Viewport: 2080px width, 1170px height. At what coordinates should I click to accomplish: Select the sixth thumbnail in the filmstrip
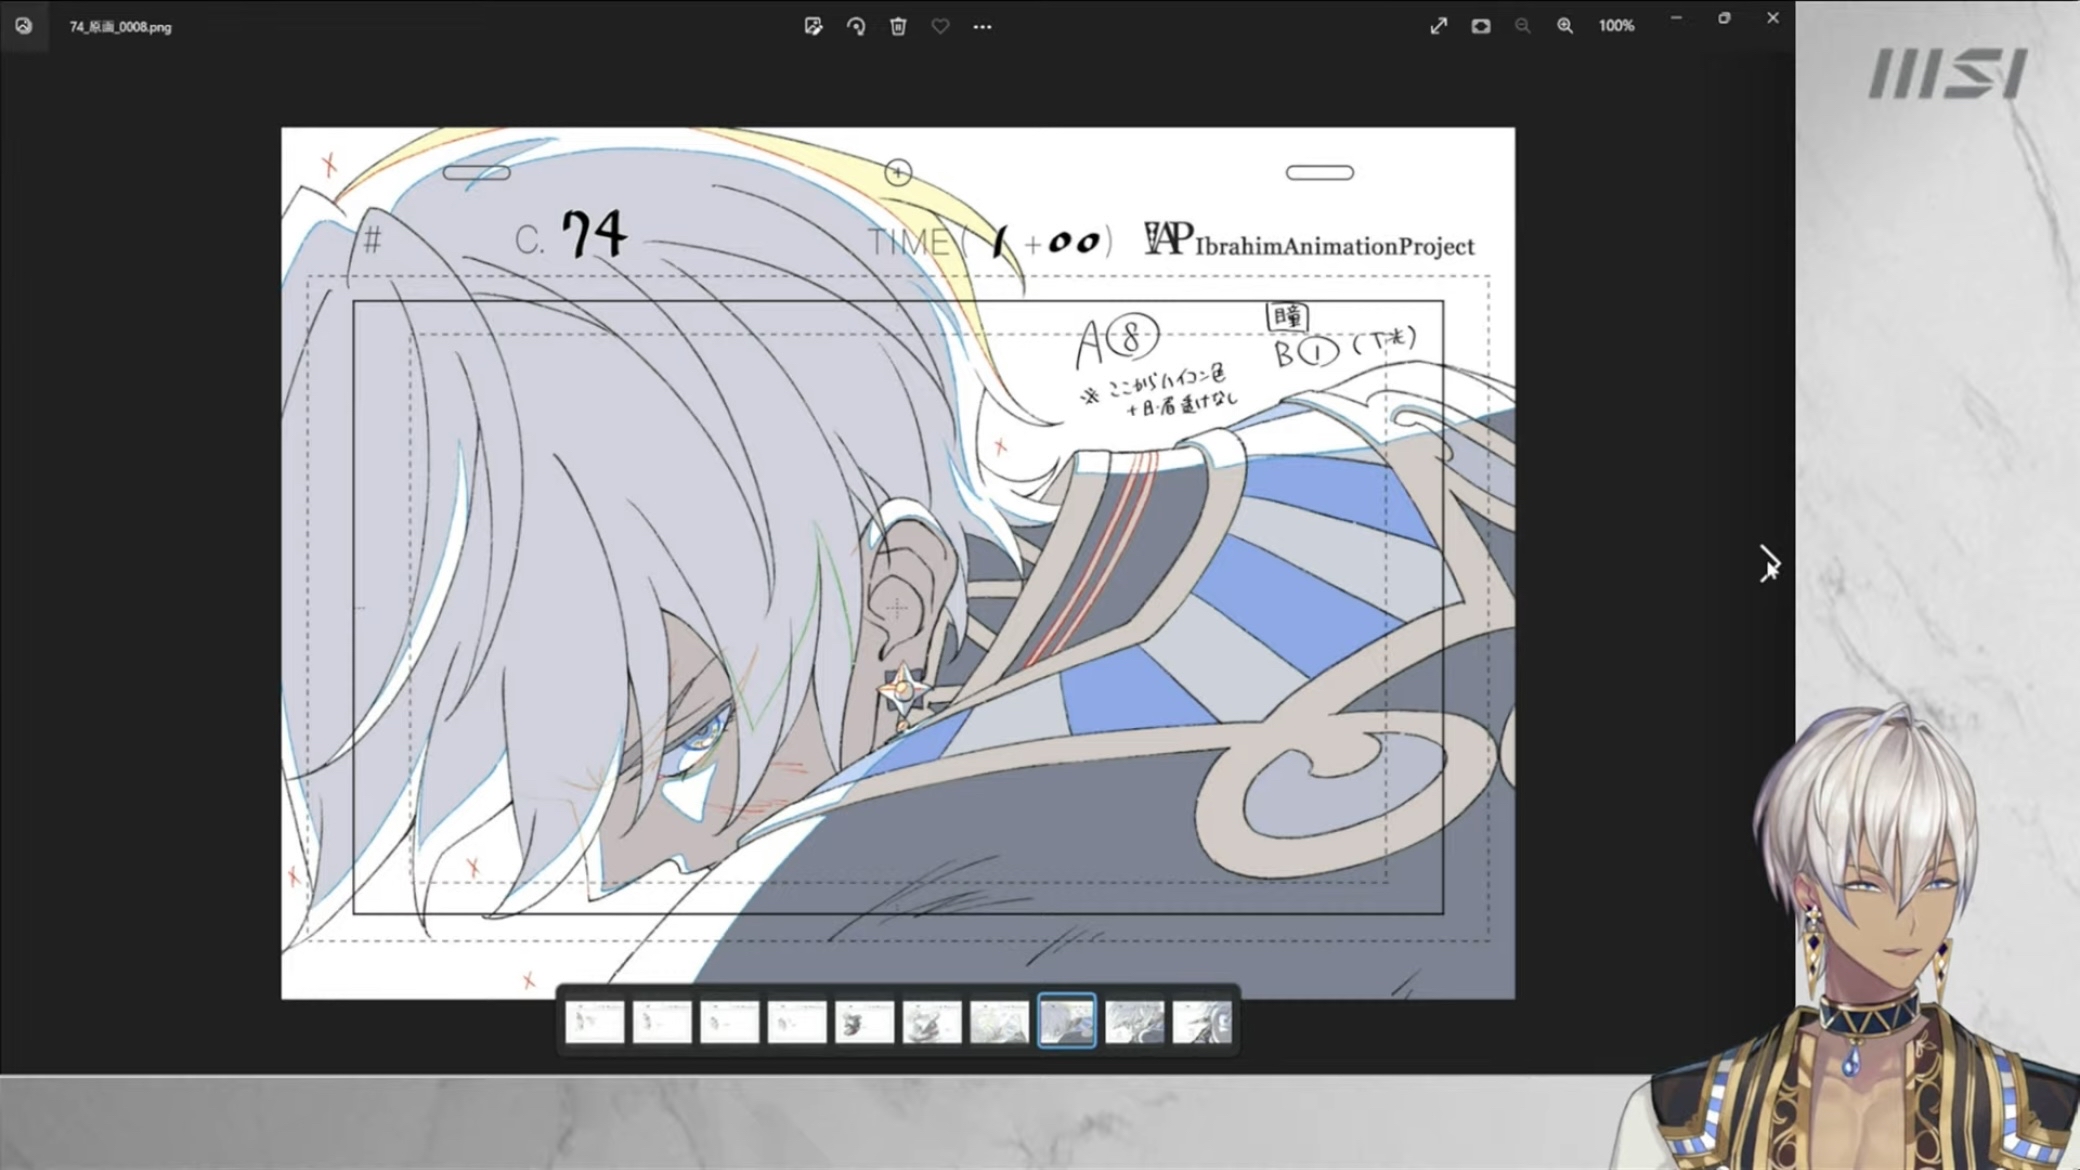932,1022
